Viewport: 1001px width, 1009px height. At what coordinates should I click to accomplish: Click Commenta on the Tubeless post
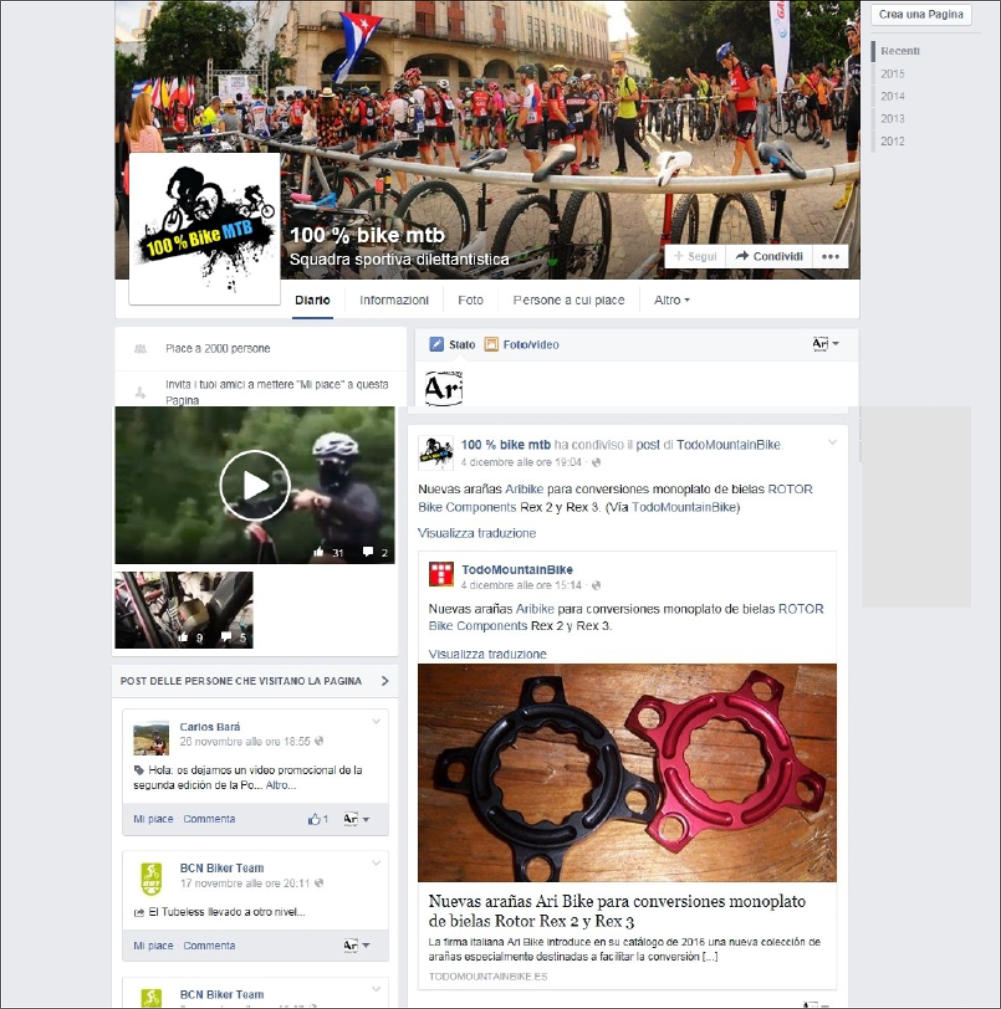209,945
